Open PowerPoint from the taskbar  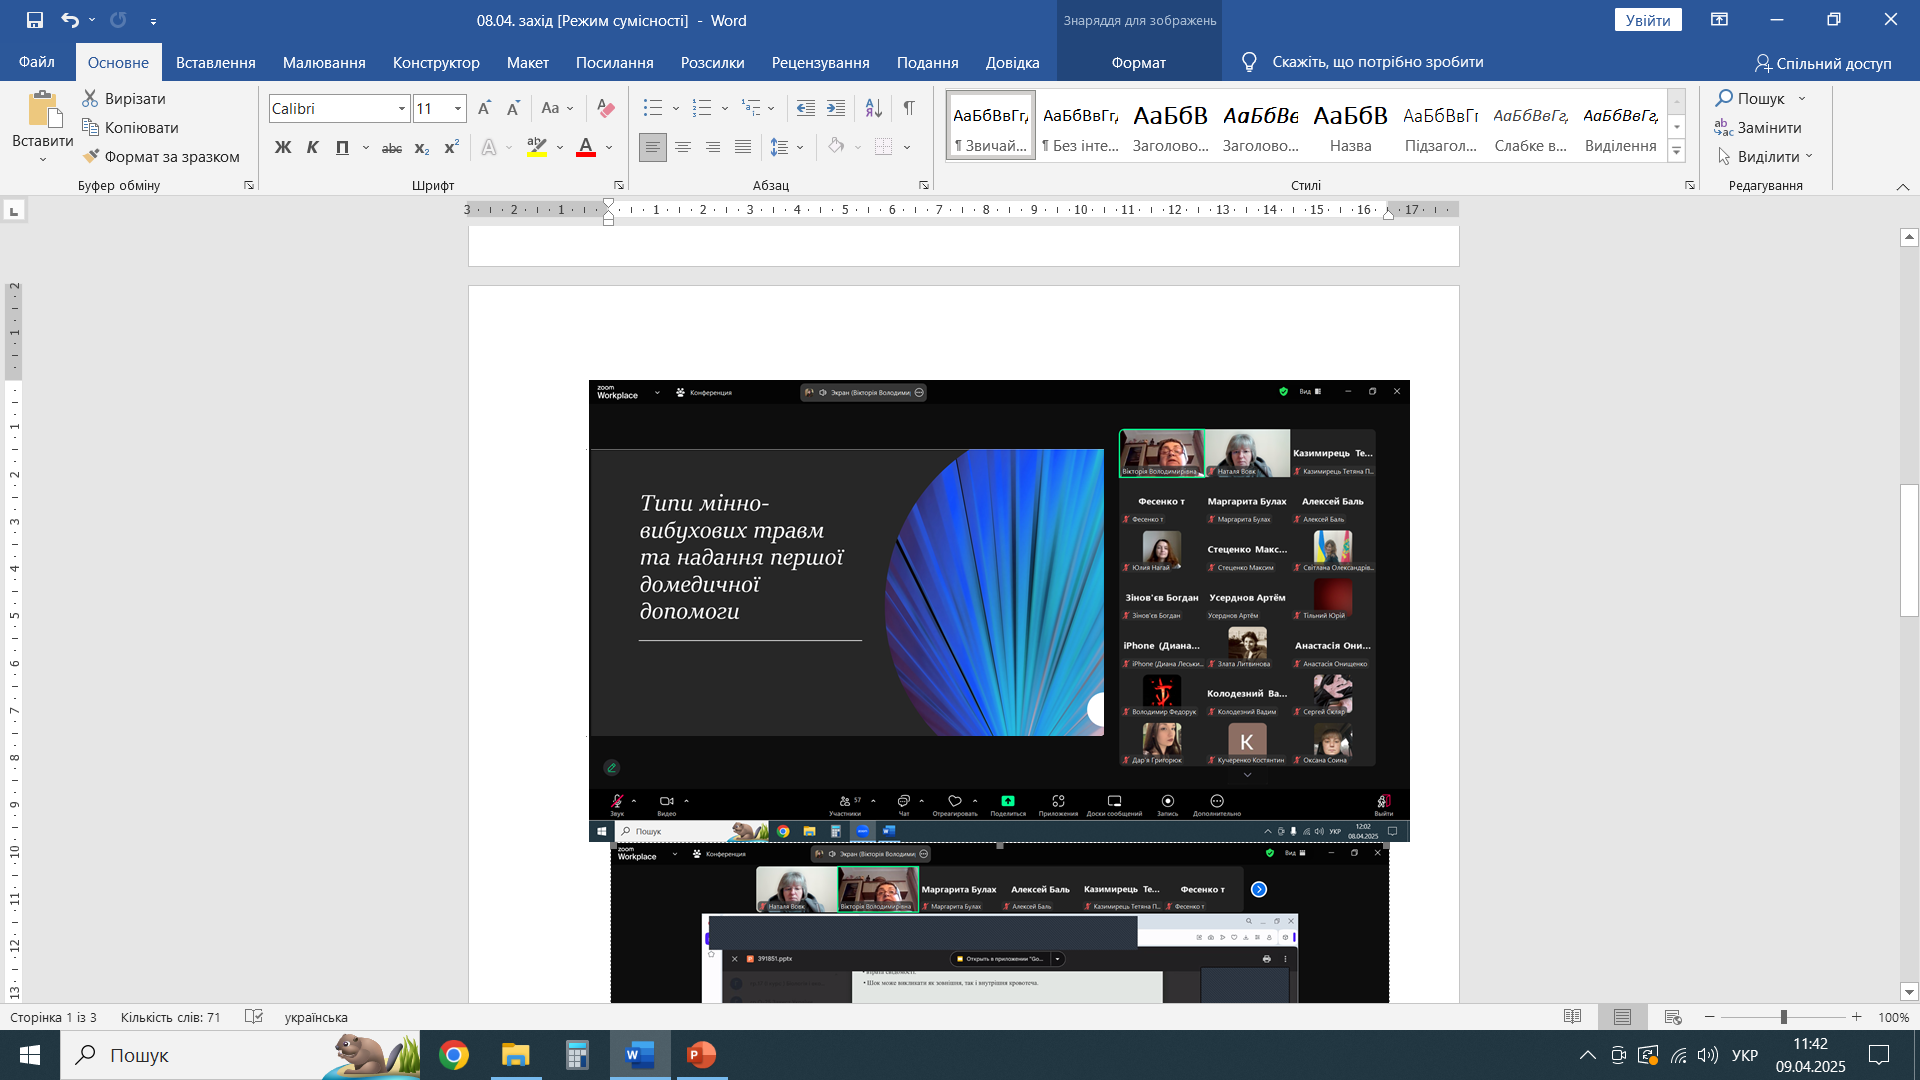click(x=701, y=1055)
